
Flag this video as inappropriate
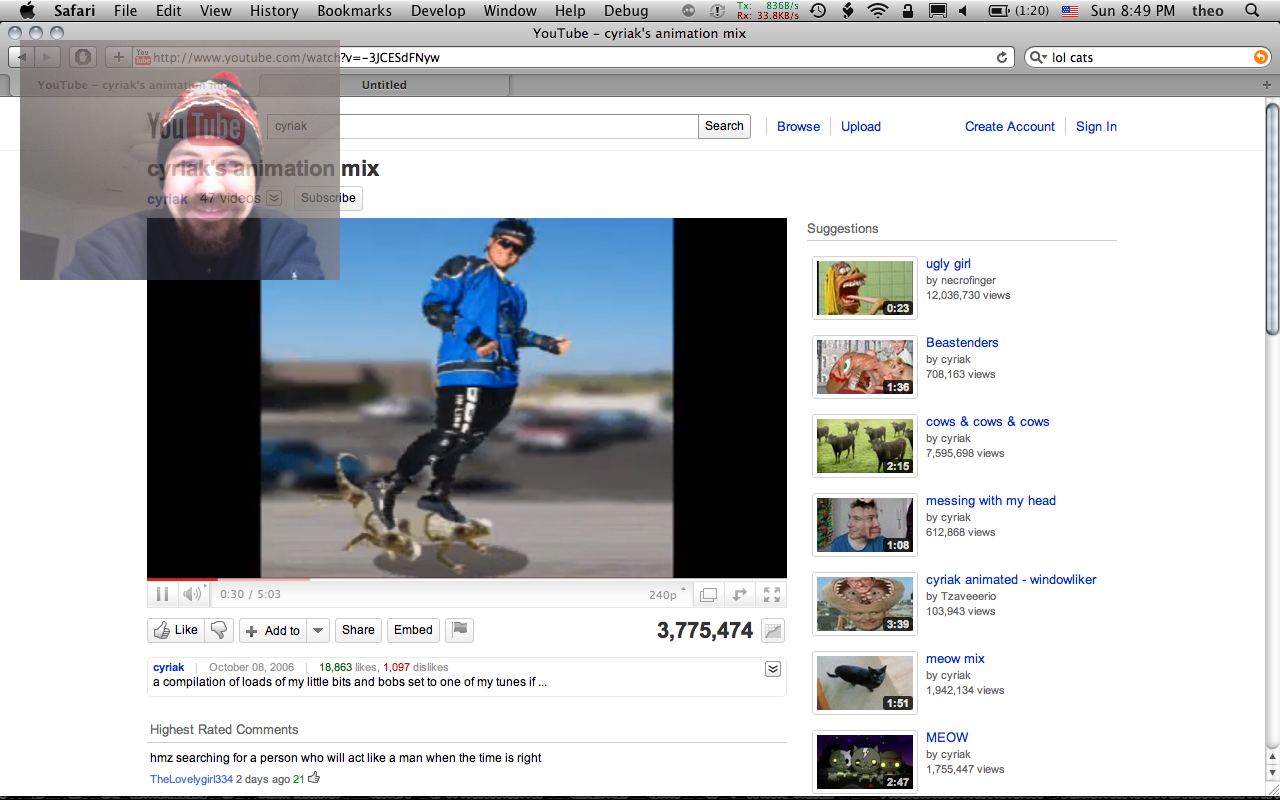click(x=459, y=630)
